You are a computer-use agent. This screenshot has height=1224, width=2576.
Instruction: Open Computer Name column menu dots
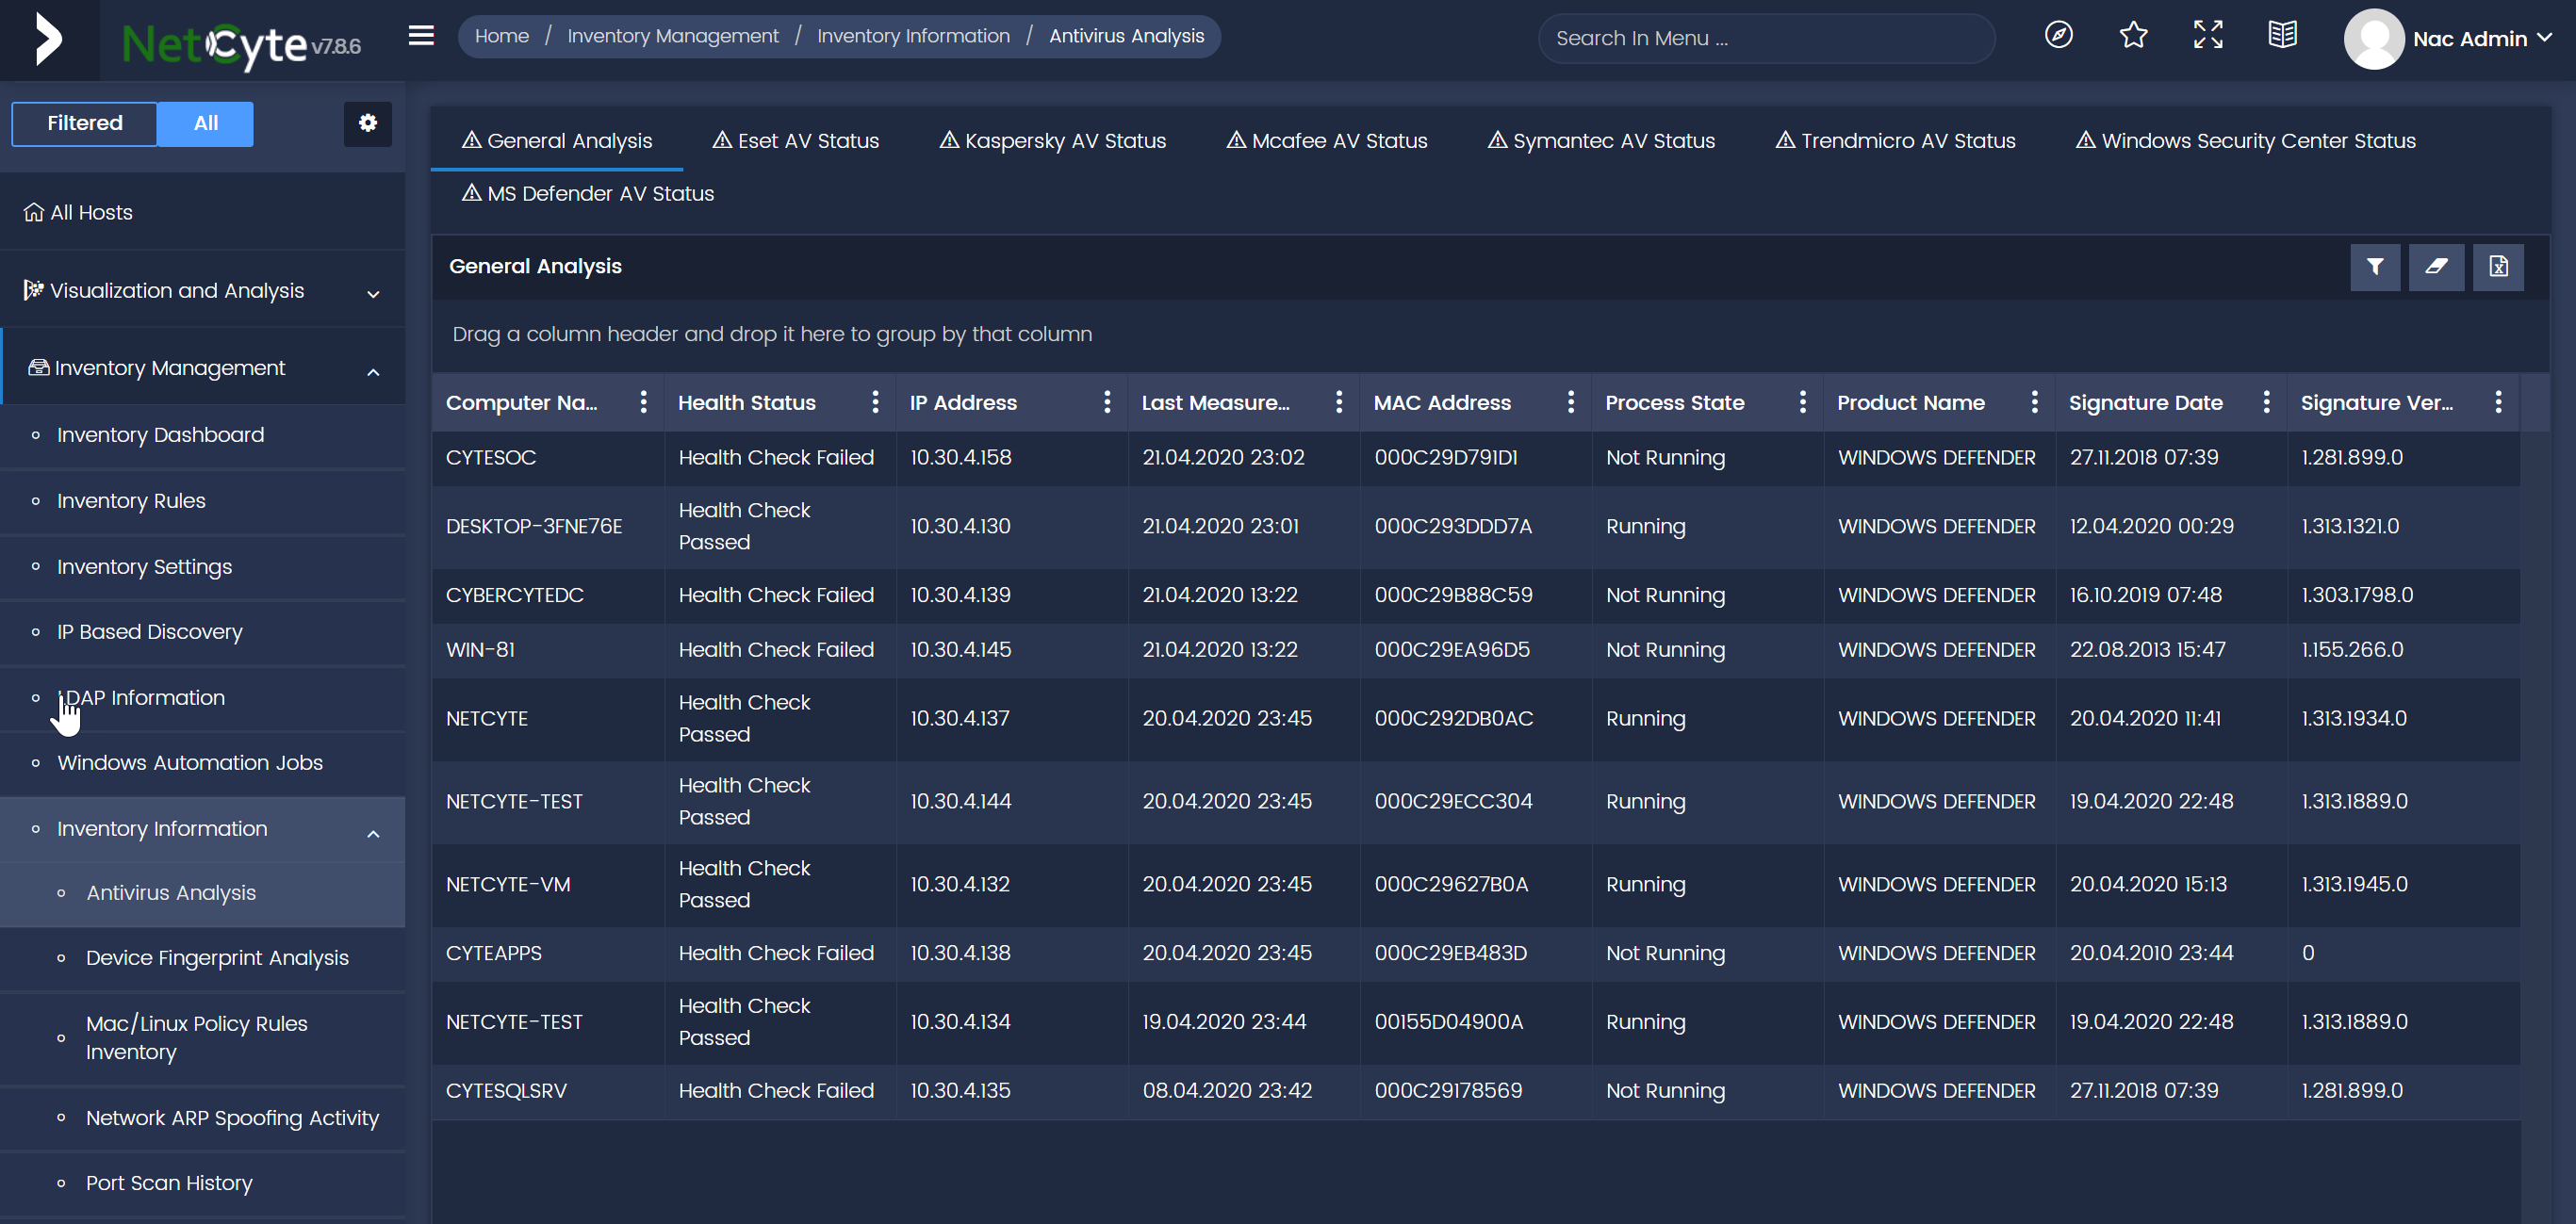(x=643, y=402)
